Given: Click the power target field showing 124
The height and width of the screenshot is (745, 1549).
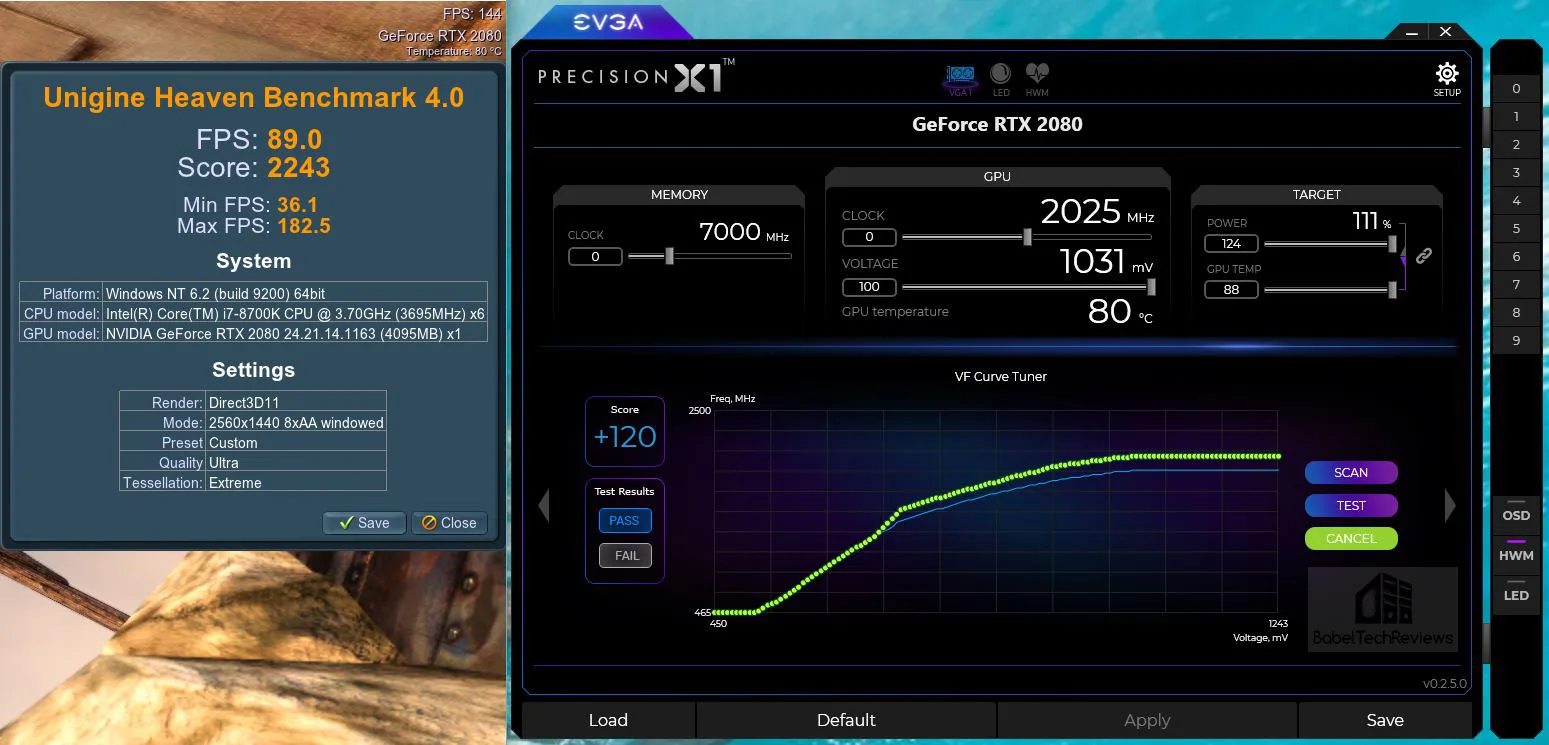Looking at the screenshot, I should tap(1231, 243).
